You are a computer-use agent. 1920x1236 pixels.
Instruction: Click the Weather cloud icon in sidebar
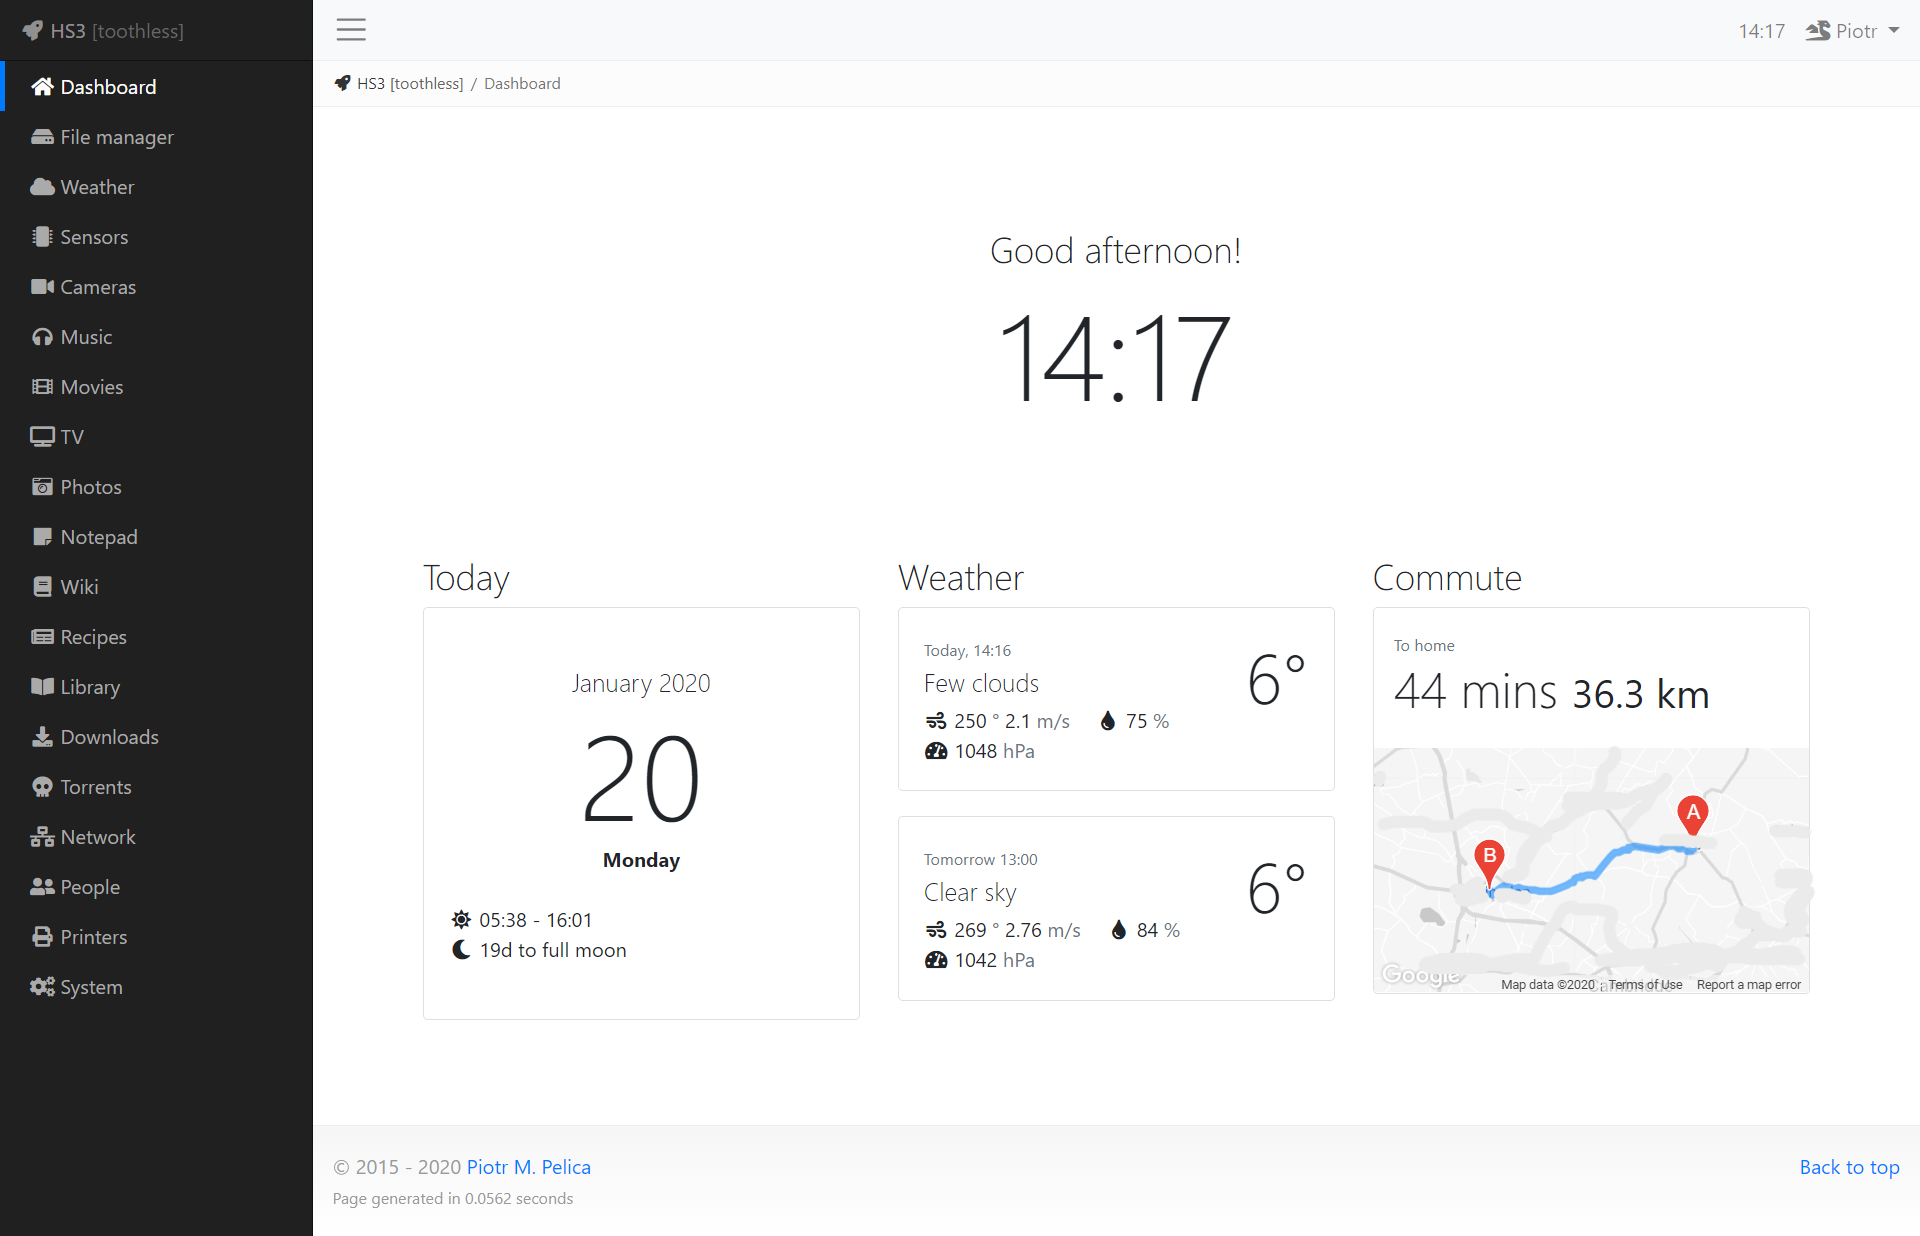coord(42,187)
